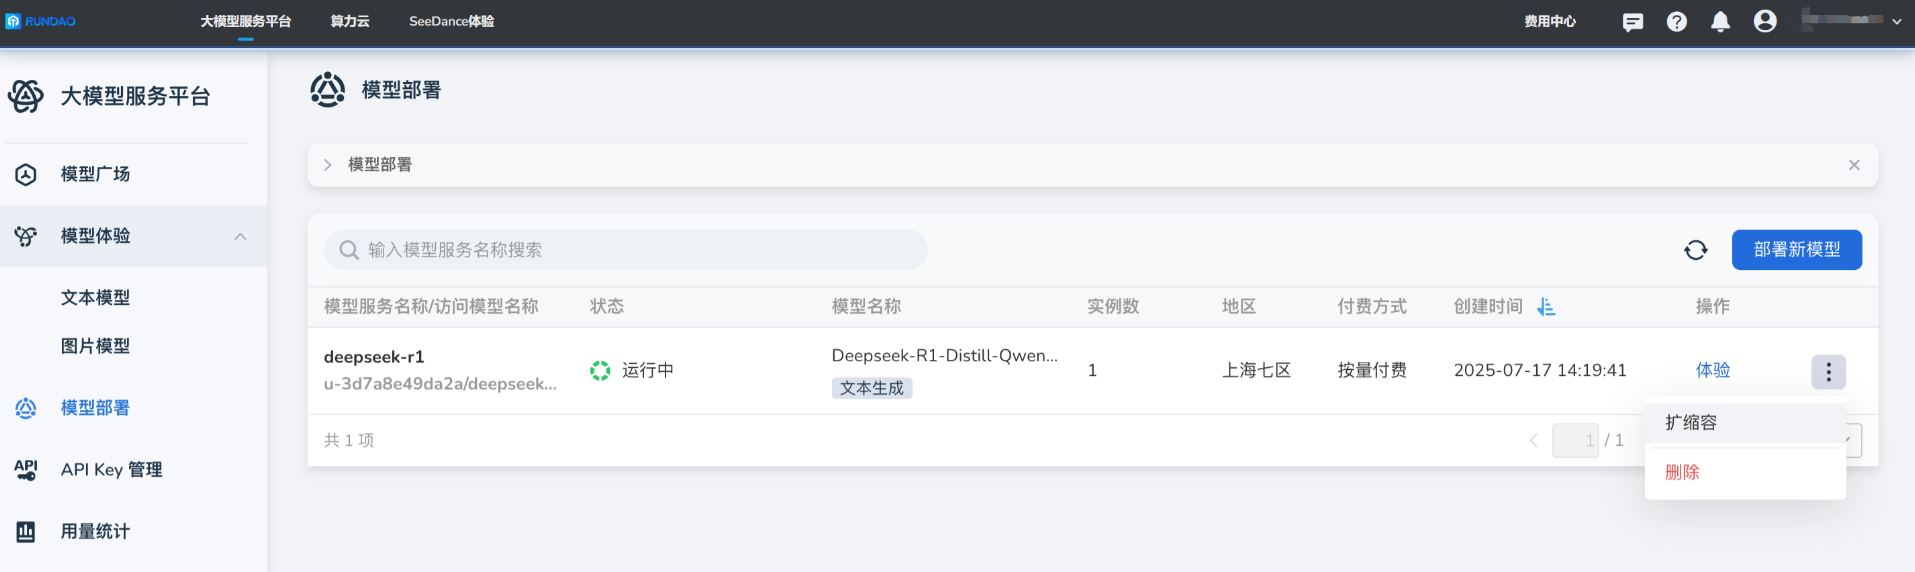Click the 实例数 column header

[1113, 307]
